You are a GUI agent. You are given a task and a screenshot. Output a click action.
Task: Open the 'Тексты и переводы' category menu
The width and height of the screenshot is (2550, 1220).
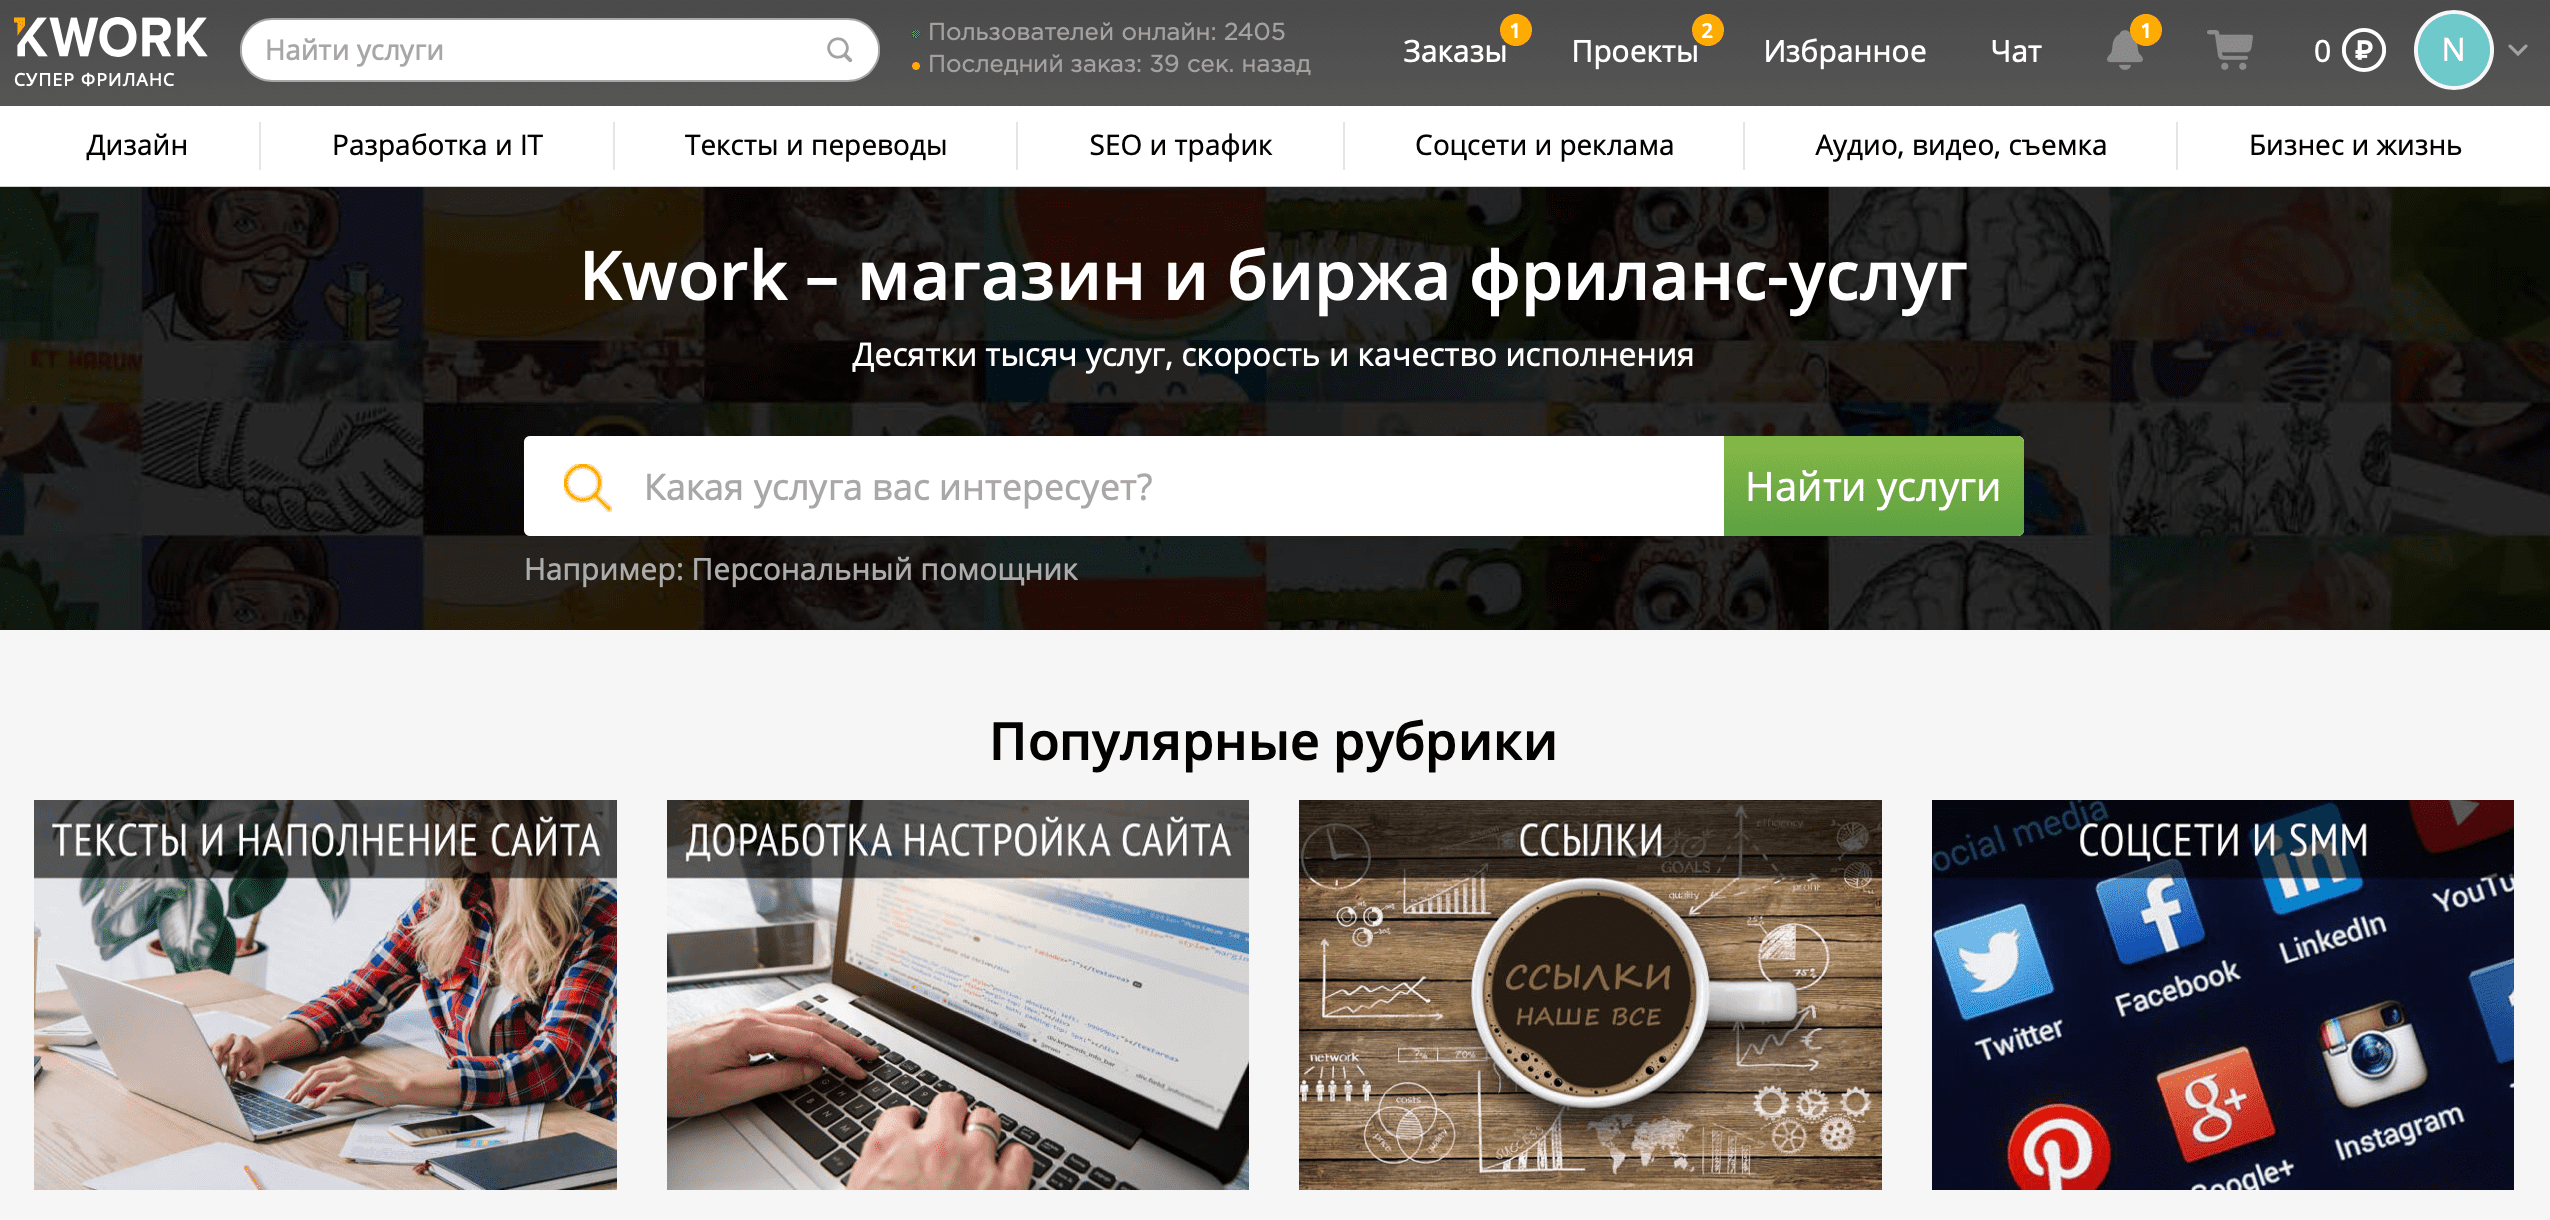(x=815, y=145)
